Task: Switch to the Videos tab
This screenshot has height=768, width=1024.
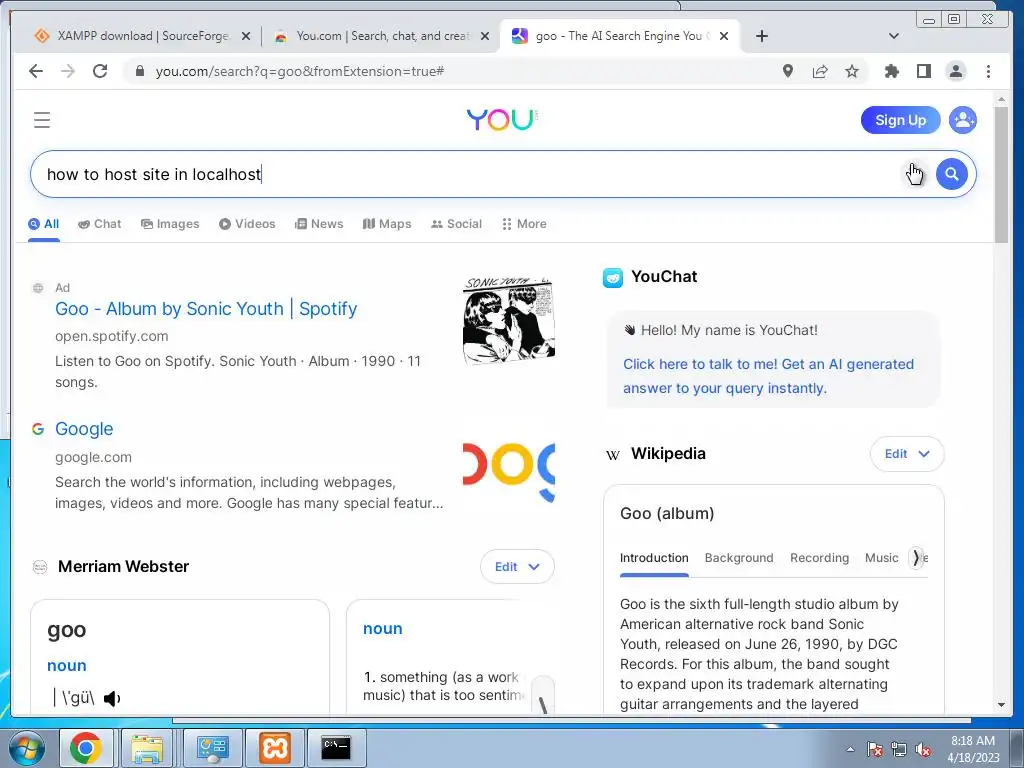Action: tap(247, 224)
